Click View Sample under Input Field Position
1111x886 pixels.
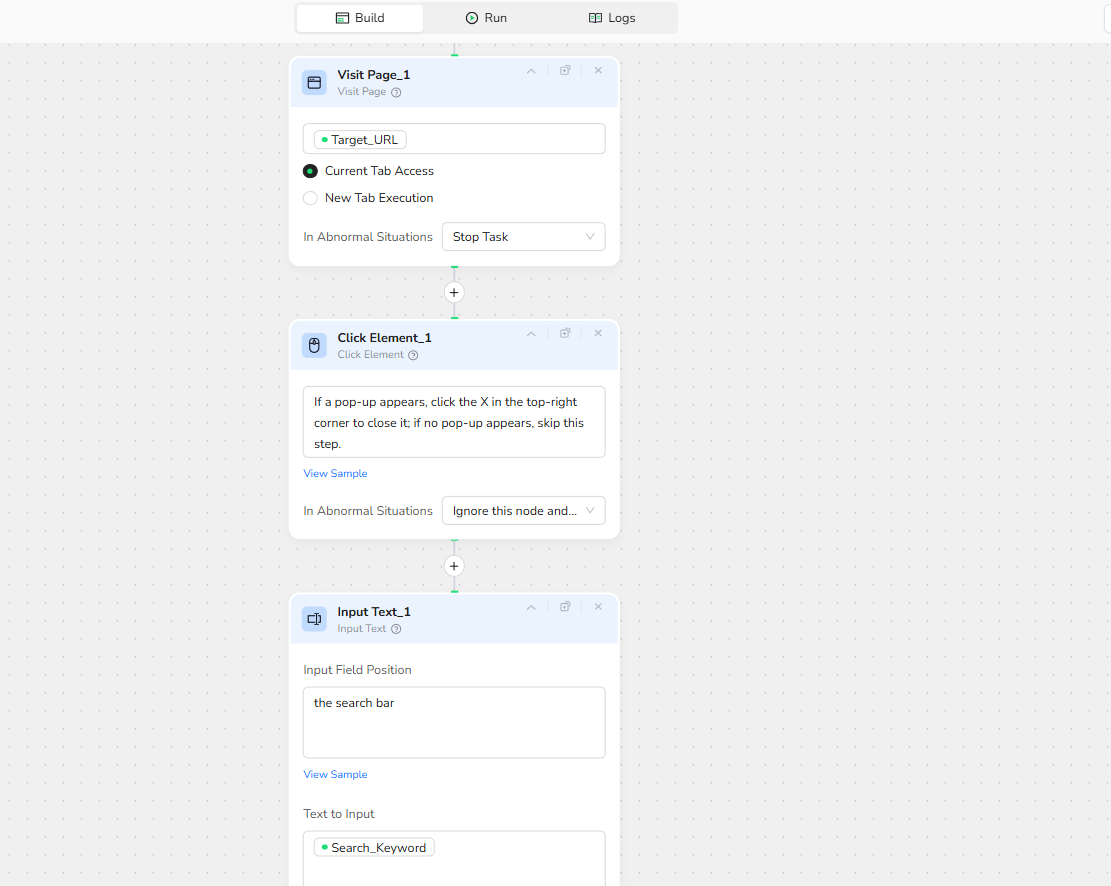335,775
